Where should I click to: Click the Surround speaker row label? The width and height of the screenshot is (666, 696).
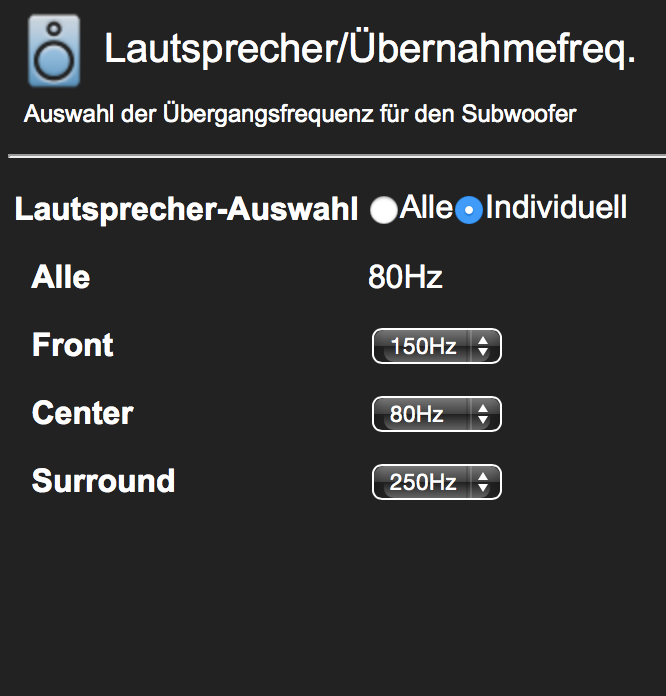pos(104,481)
